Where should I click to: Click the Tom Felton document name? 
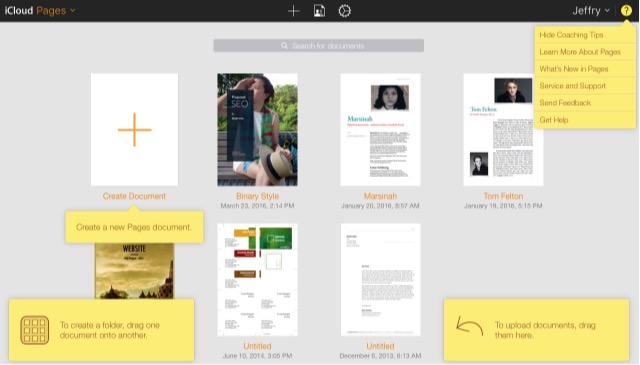(503, 196)
